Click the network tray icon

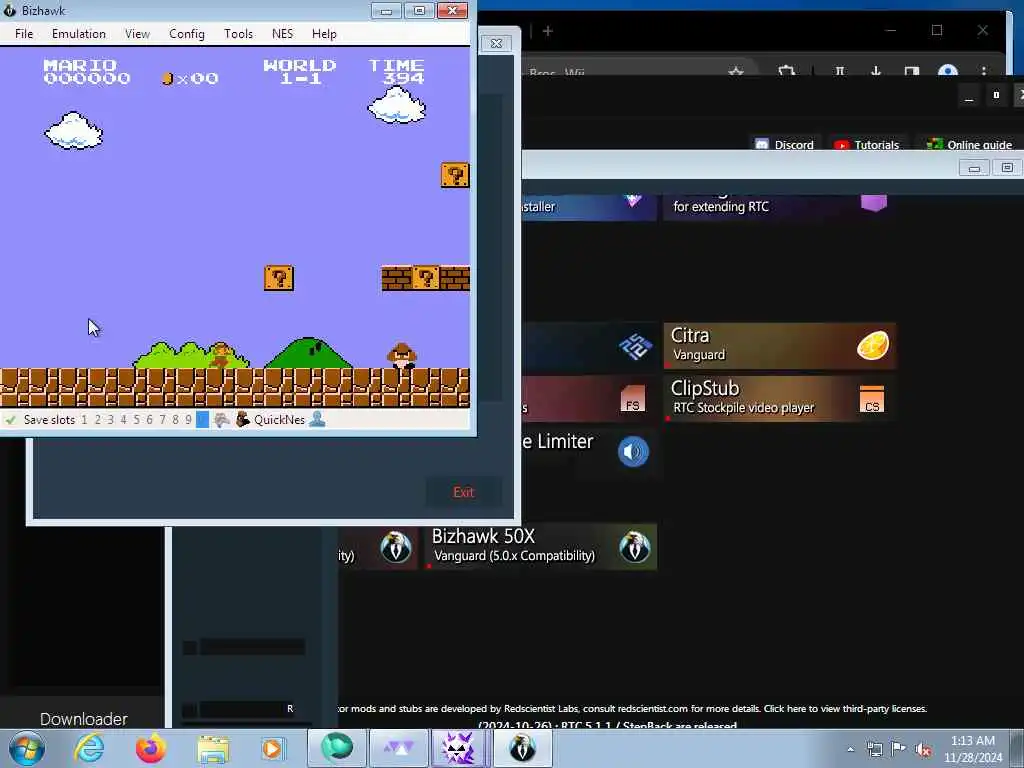pos(874,749)
